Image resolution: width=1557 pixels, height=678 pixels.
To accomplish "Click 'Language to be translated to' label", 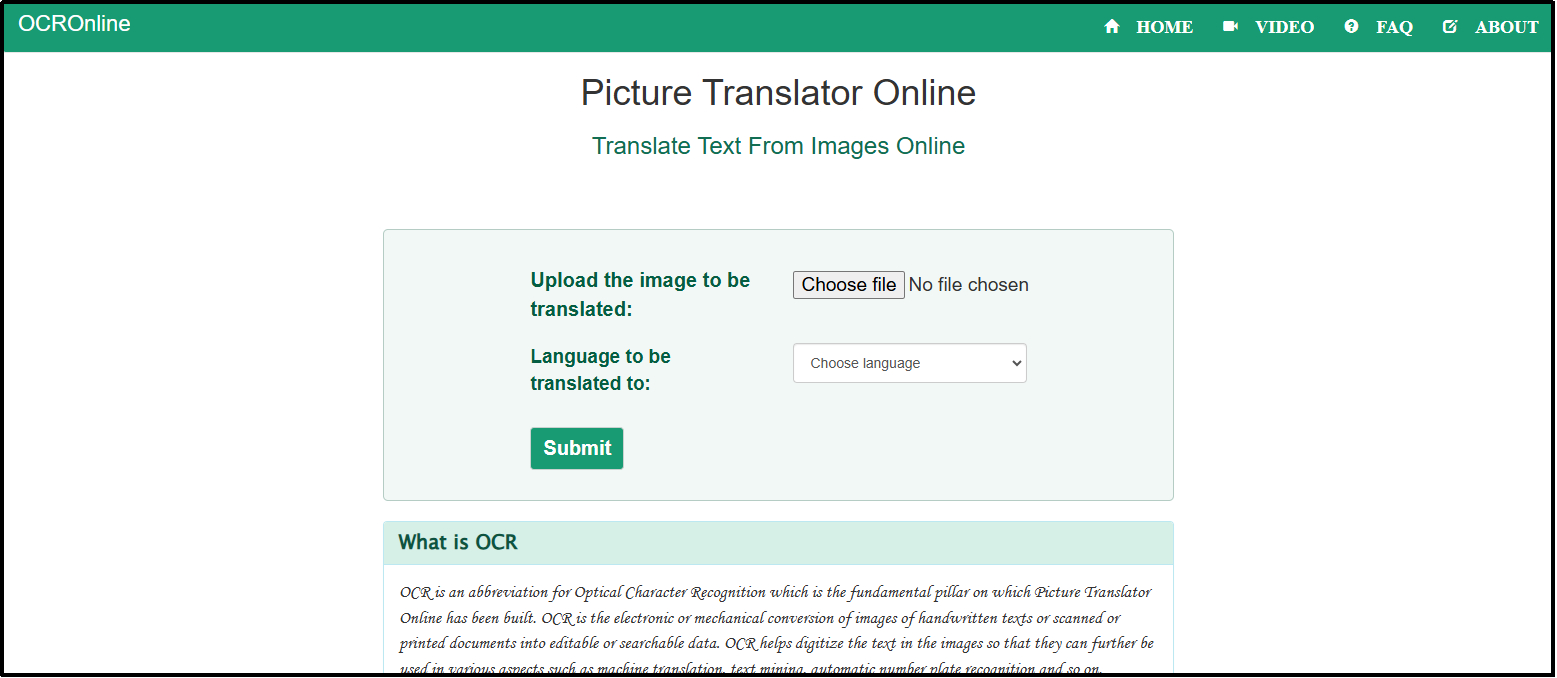I will 600,369.
